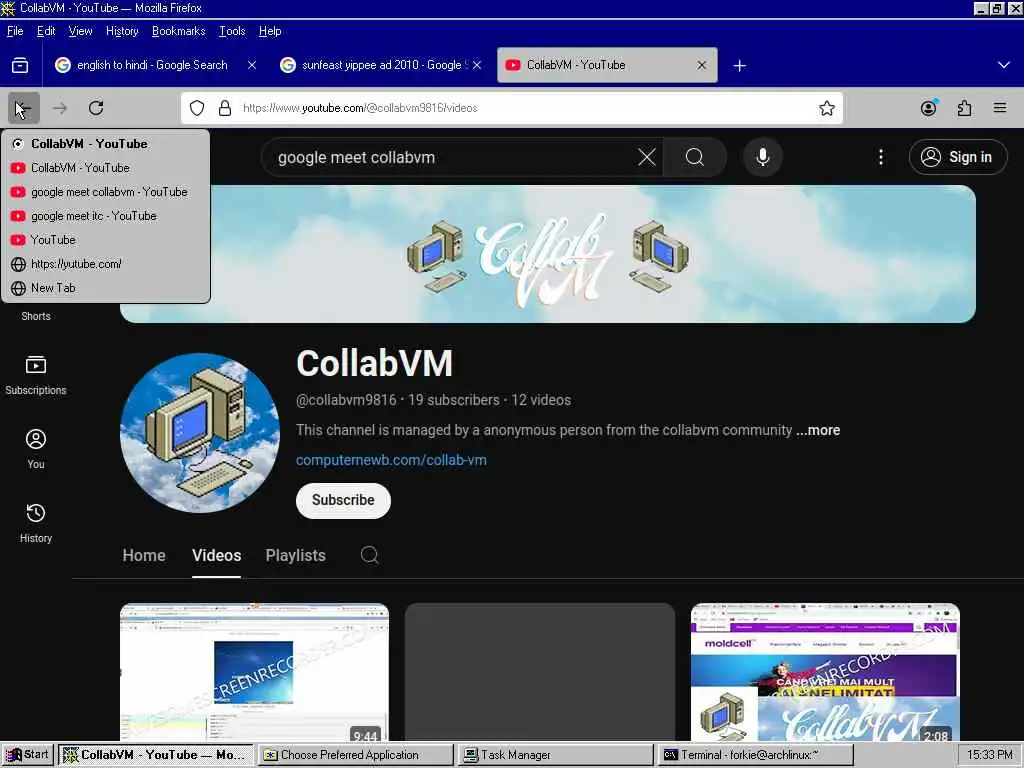Image resolution: width=1024 pixels, height=768 pixels.
Task: Open the Extensions puzzle icon
Action: [x=965, y=108]
